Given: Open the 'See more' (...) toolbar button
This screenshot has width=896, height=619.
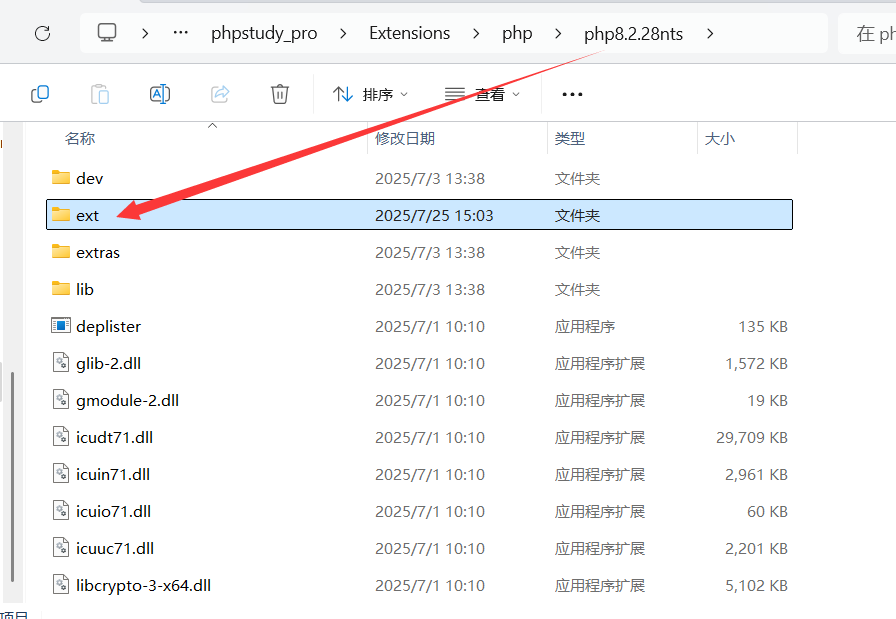Looking at the screenshot, I should [571, 93].
